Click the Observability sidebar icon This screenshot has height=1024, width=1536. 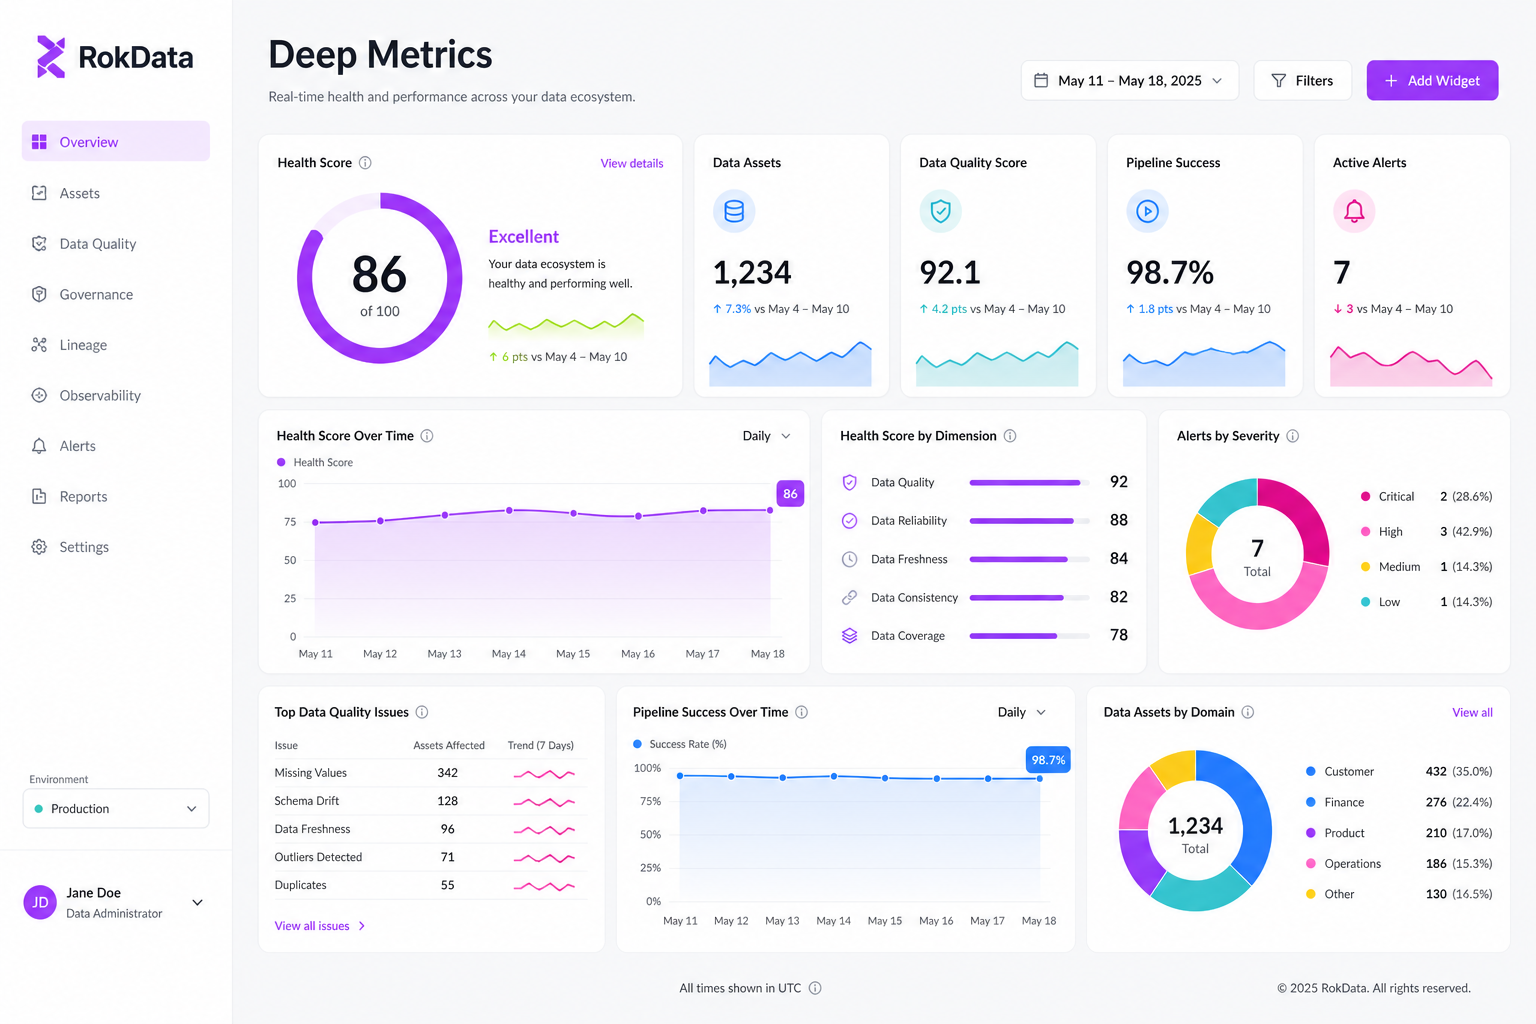click(39, 395)
